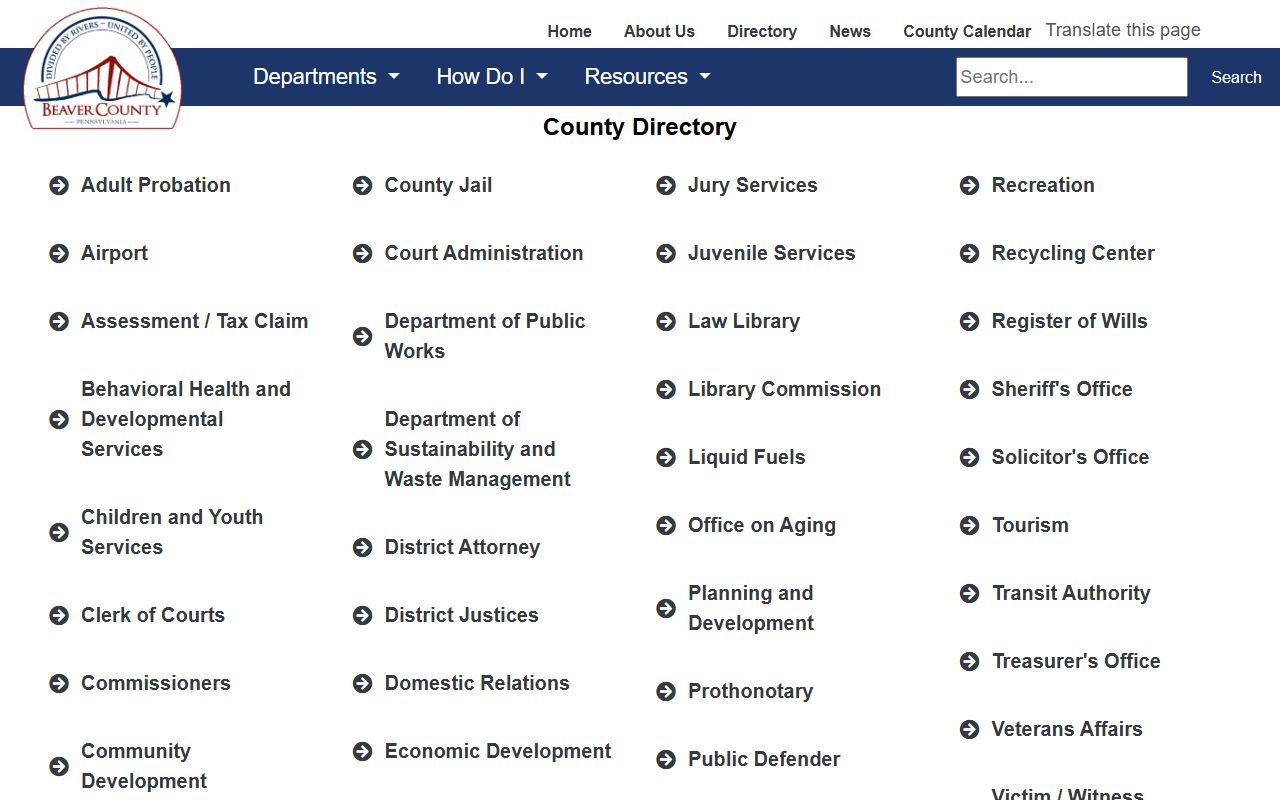1280x800 pixels.
Task: Open the Recycling Center link
Action: pyautogui.click(x=1073, y=253)
